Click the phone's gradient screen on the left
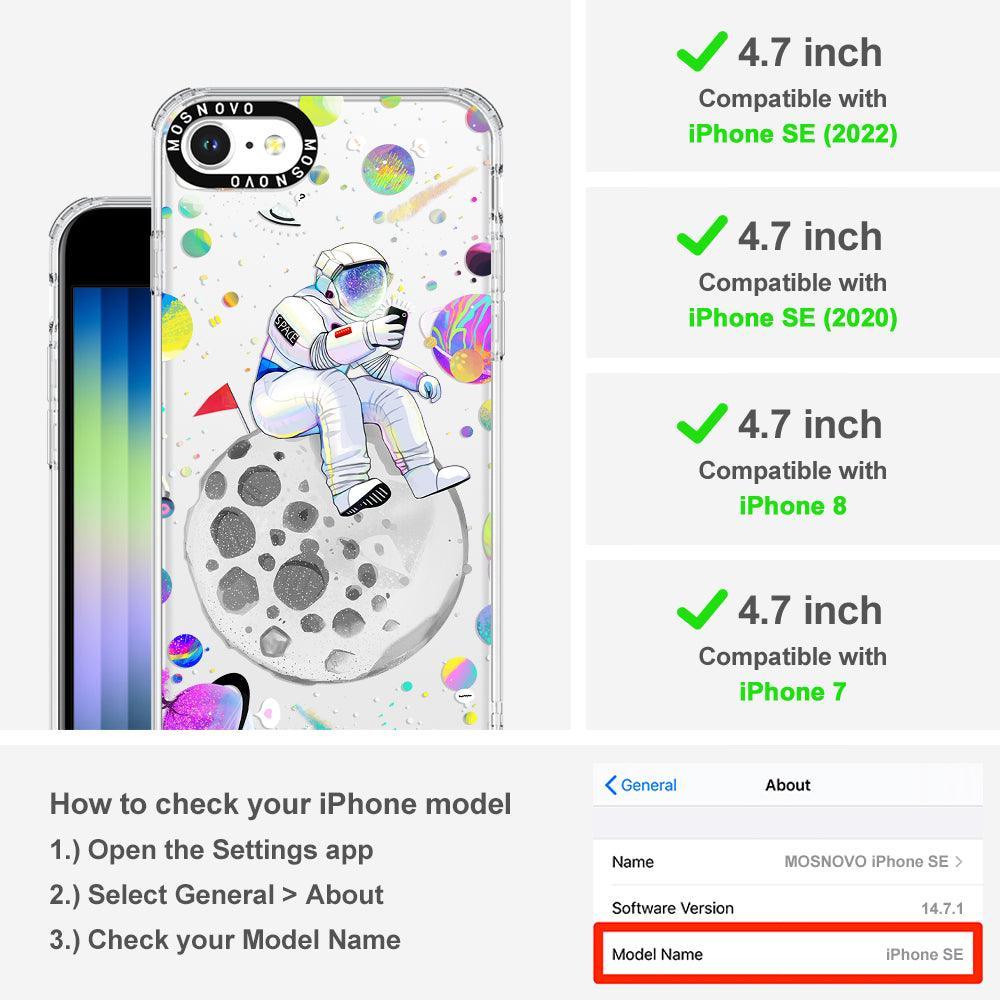The image size is (1000, 1000). (112, 507)
